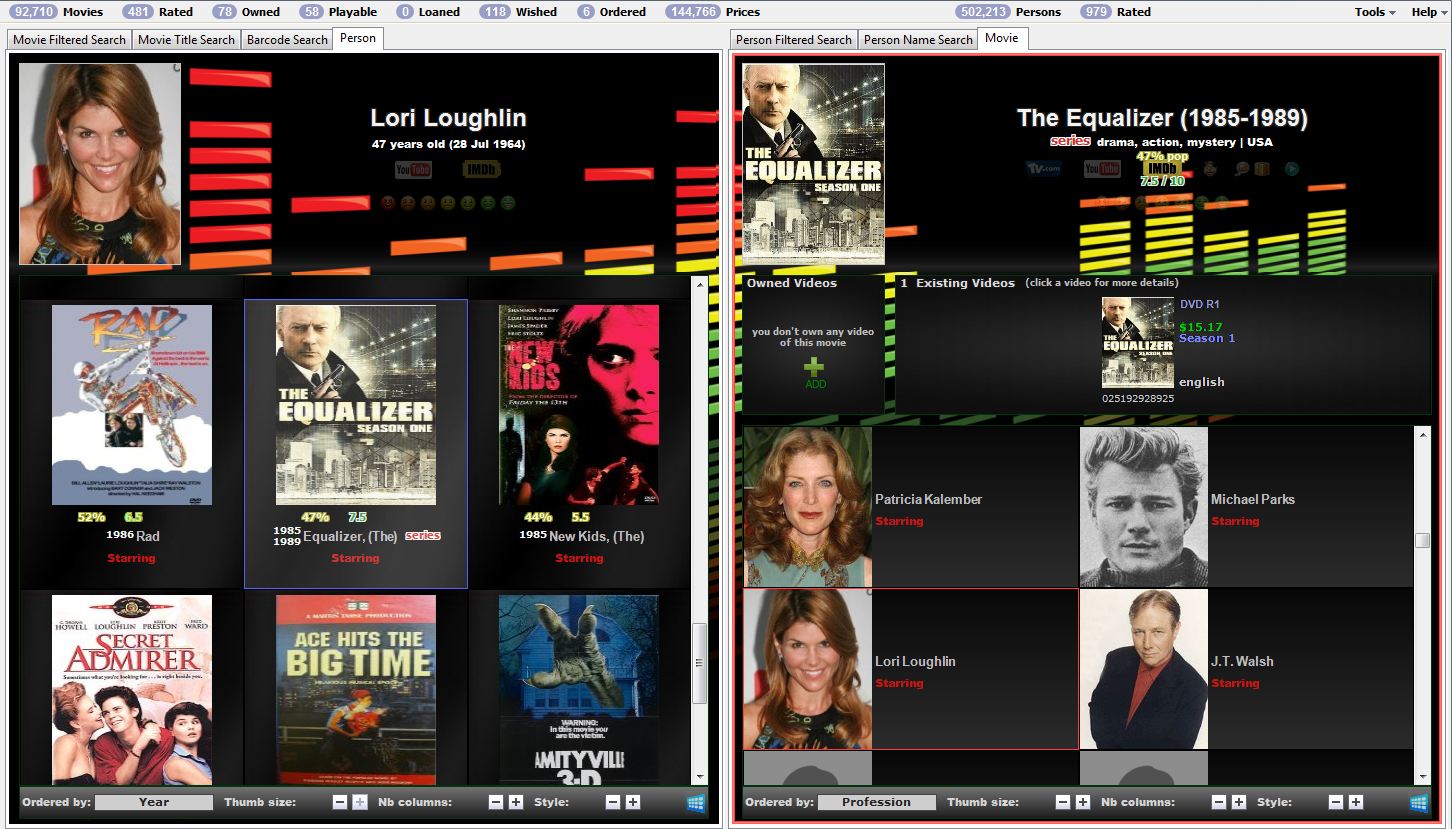Rate Lori Loughlin with the happiest green smiley
This screenshot has width=1452, height=829.
(x=508, y=203)
